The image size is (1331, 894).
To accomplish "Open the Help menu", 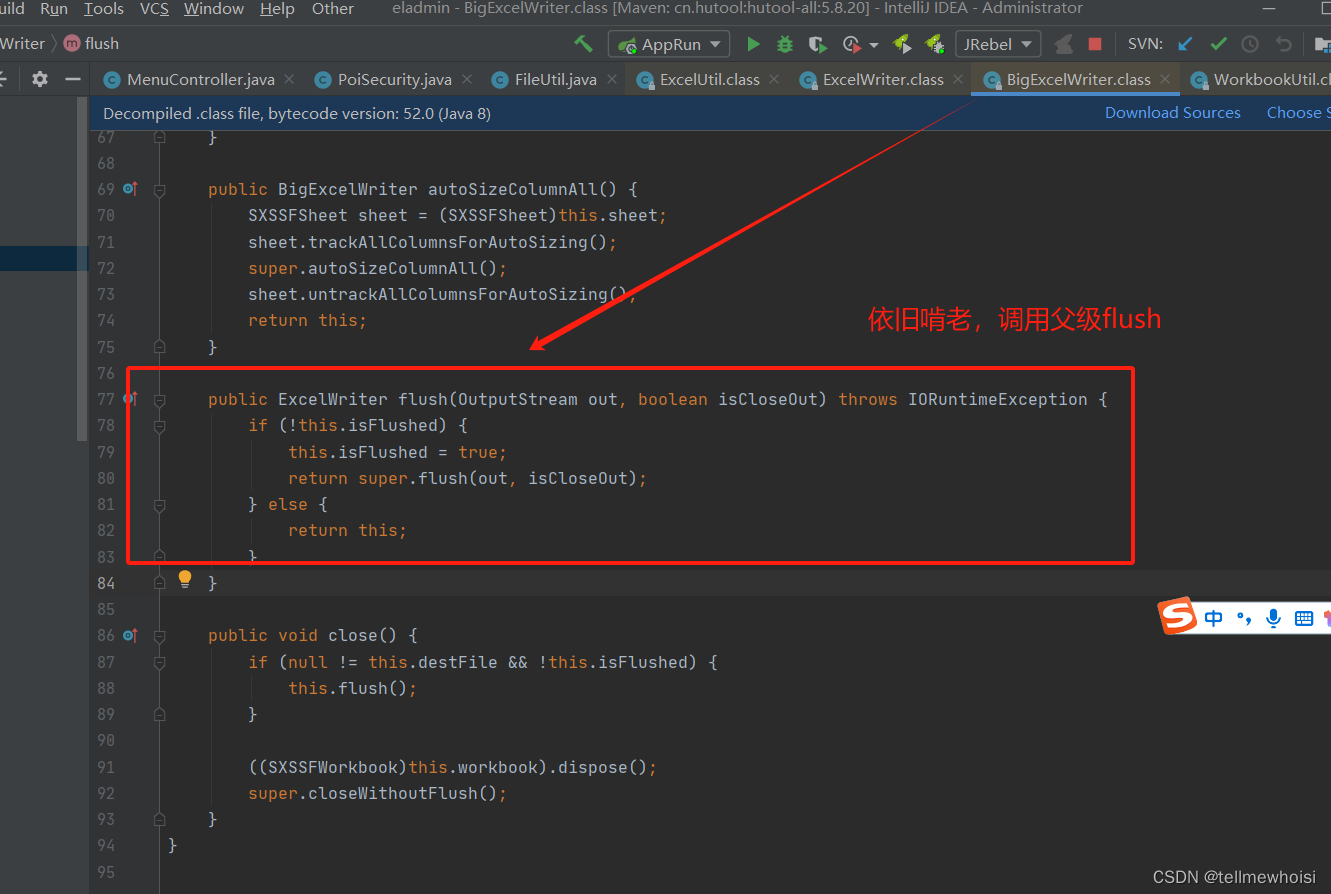I will (277, 9).
